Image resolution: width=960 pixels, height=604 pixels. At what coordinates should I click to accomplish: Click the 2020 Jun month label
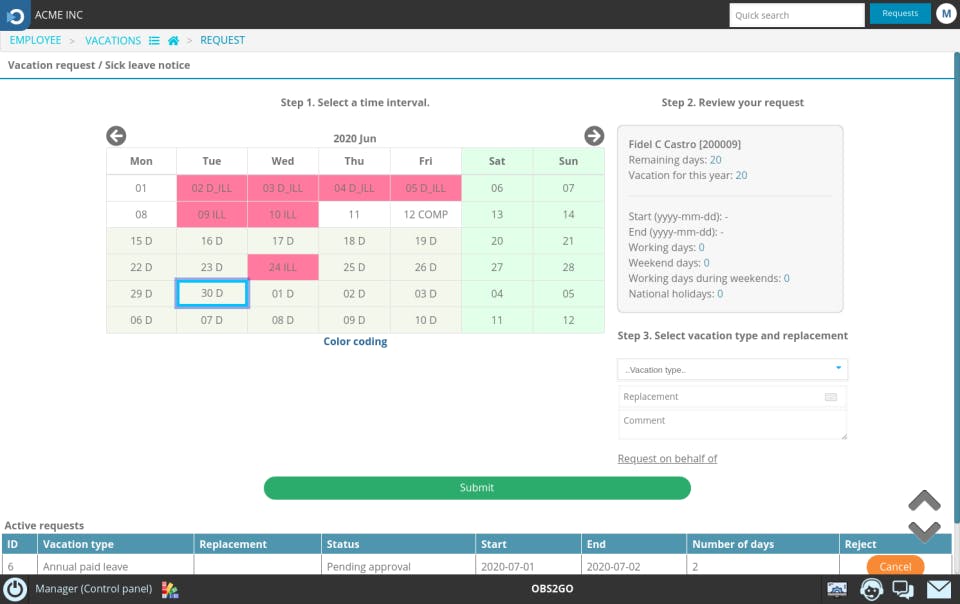pyautogui.click(x=354, y=138)
